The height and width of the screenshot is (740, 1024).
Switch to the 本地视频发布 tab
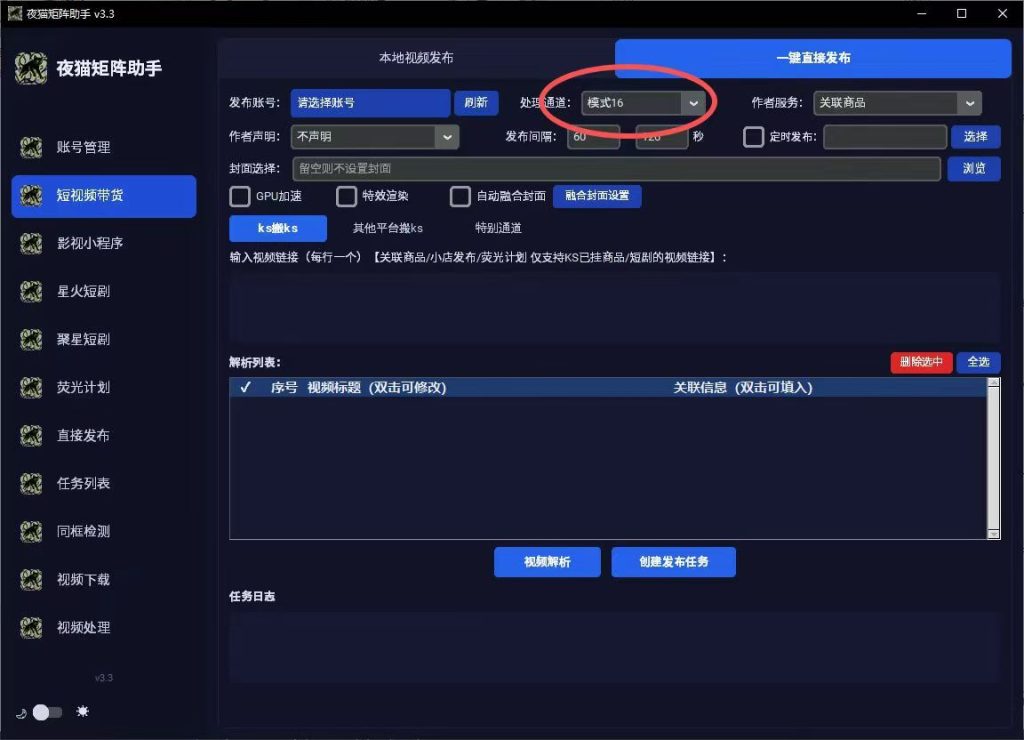416,58
